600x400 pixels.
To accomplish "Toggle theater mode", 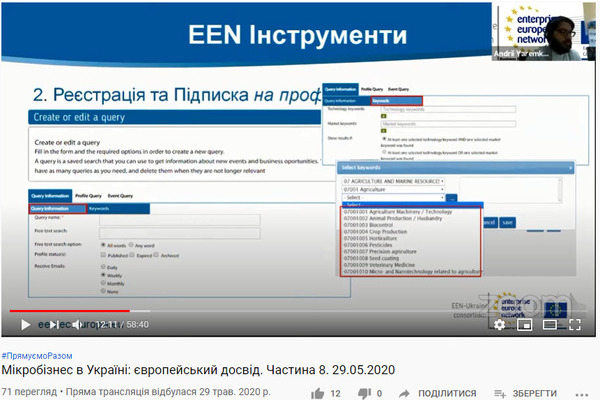I will 549,325.
